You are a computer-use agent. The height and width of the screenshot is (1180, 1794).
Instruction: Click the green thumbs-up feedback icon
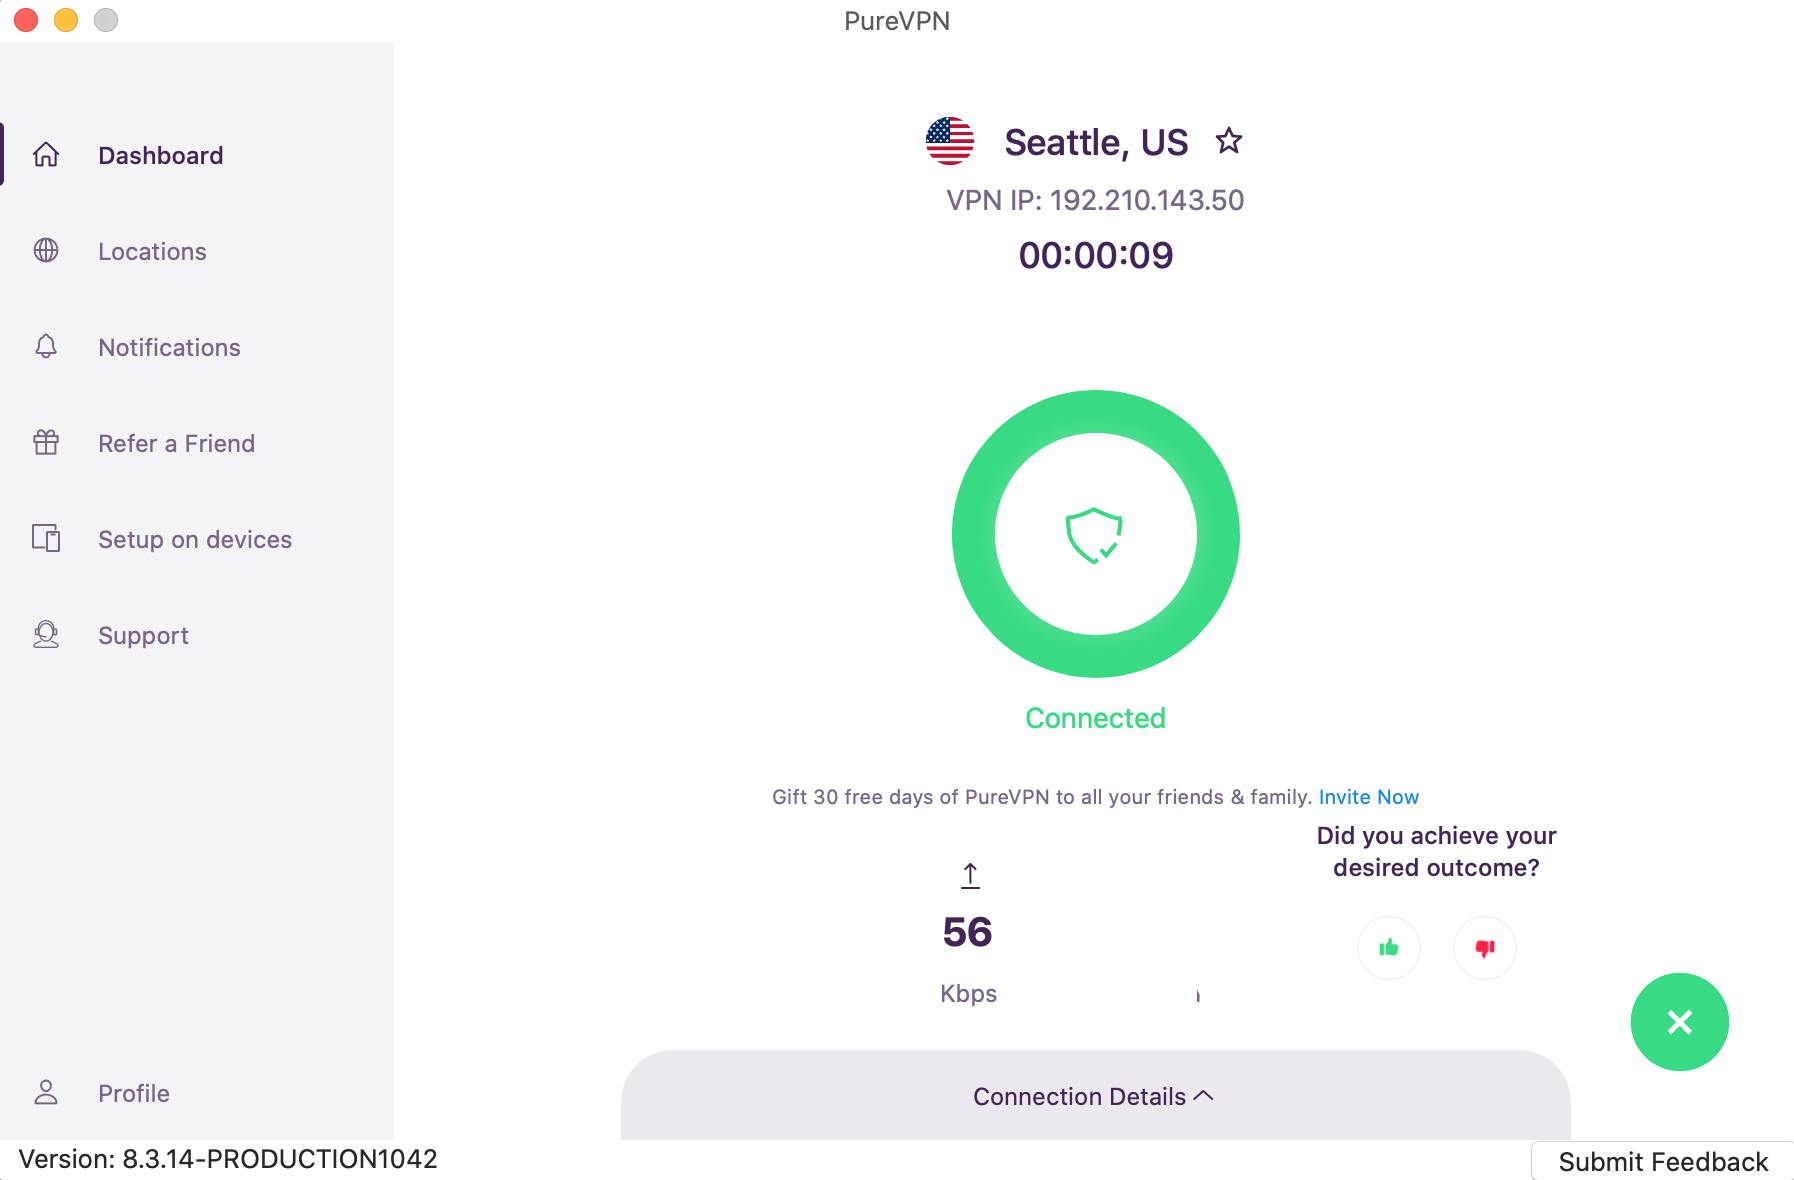(x=1389, y=948)
